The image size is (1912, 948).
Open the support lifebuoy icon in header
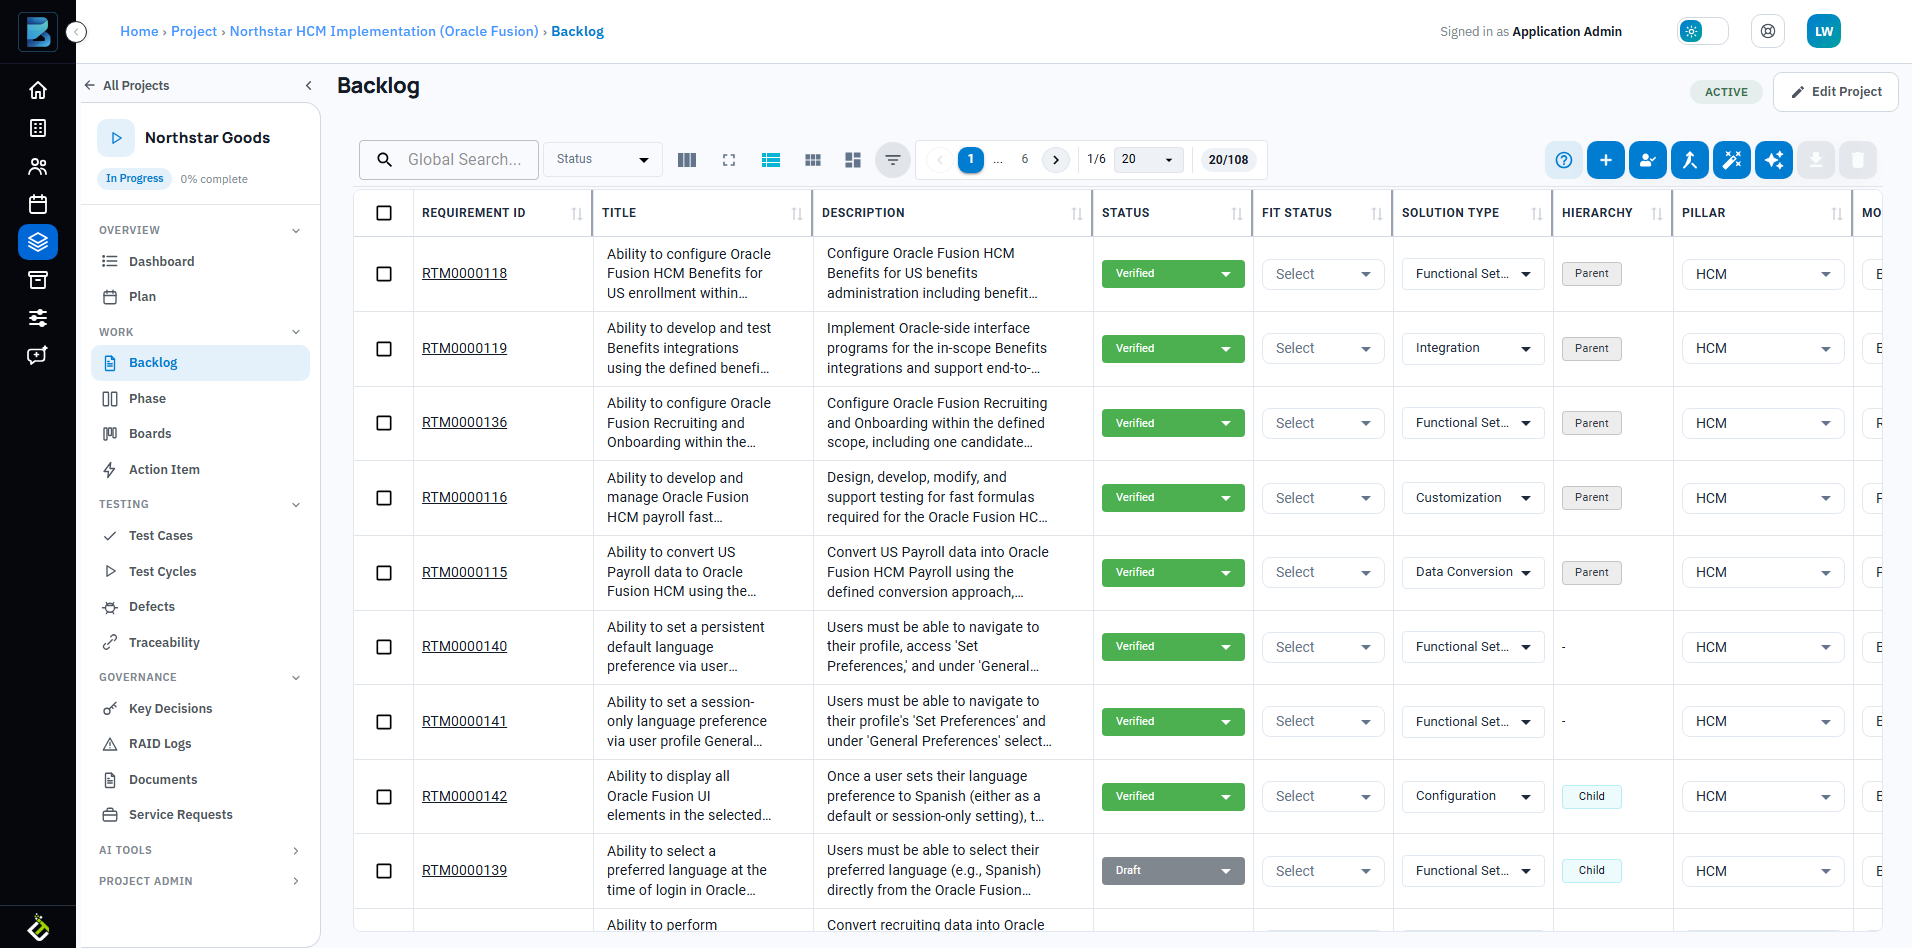pyautogui.click(x=1768, y=31)
